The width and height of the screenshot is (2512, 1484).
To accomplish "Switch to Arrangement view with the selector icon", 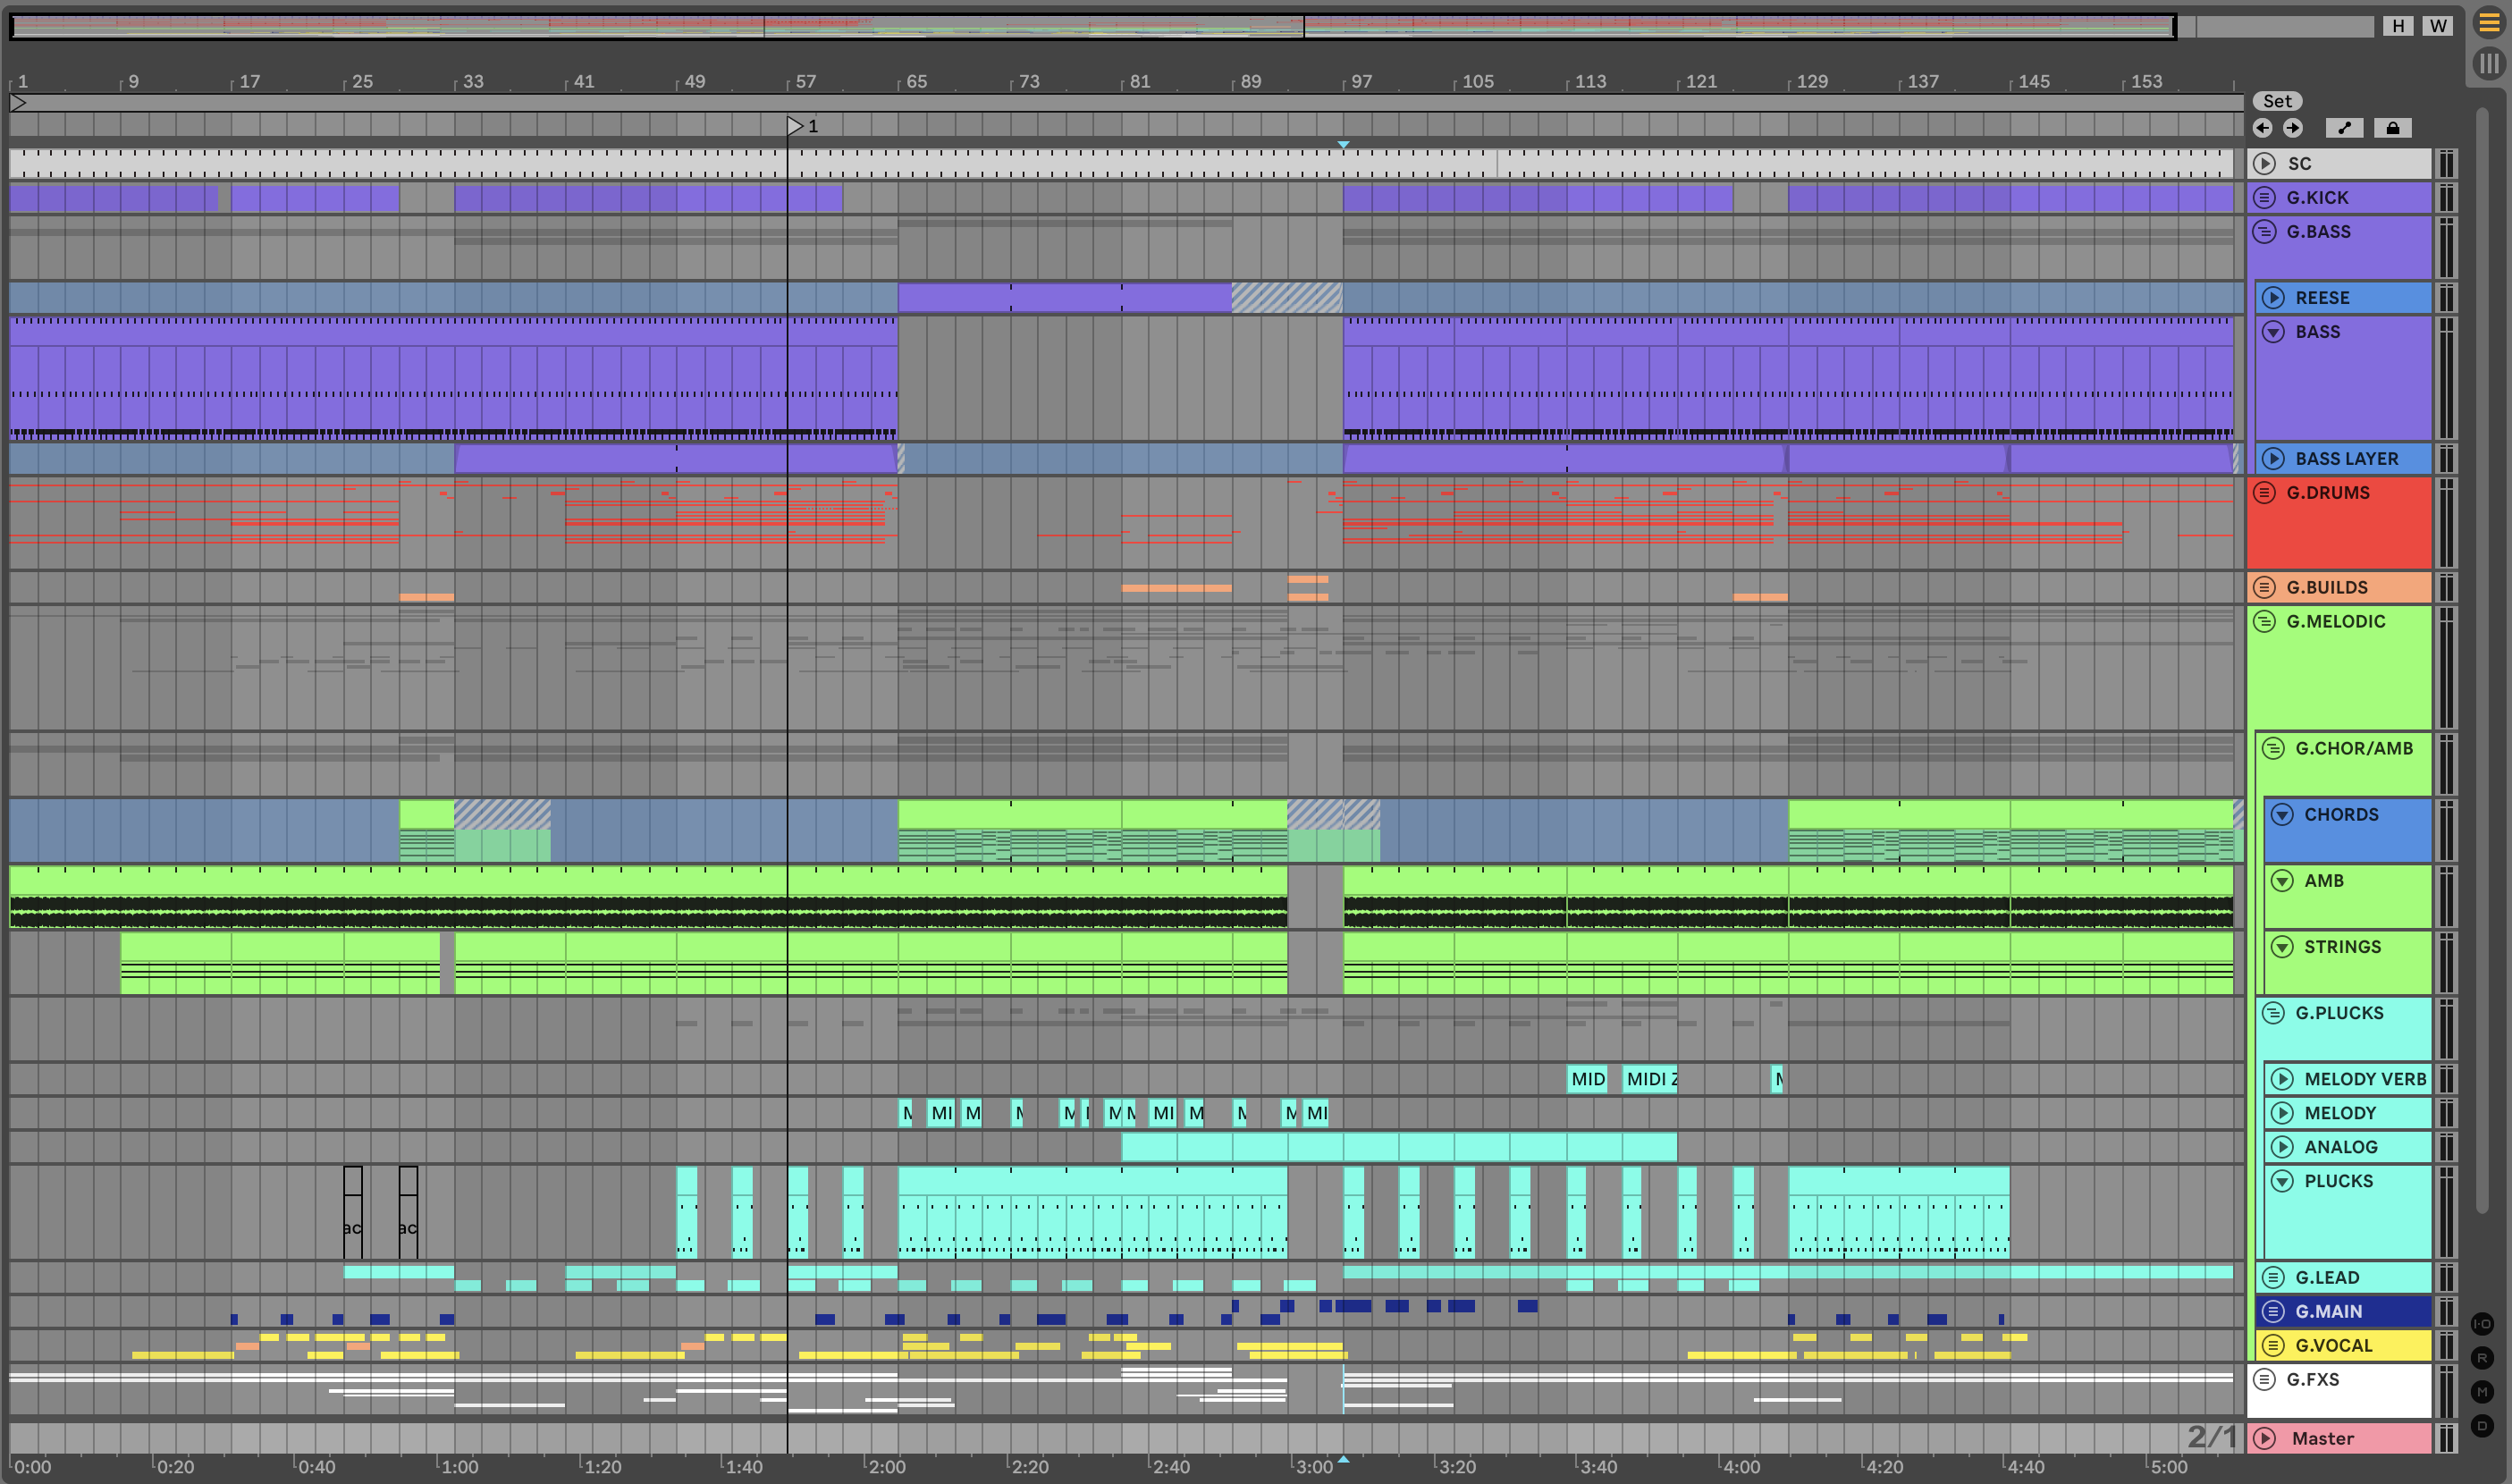I will (x=2488, y=23).
